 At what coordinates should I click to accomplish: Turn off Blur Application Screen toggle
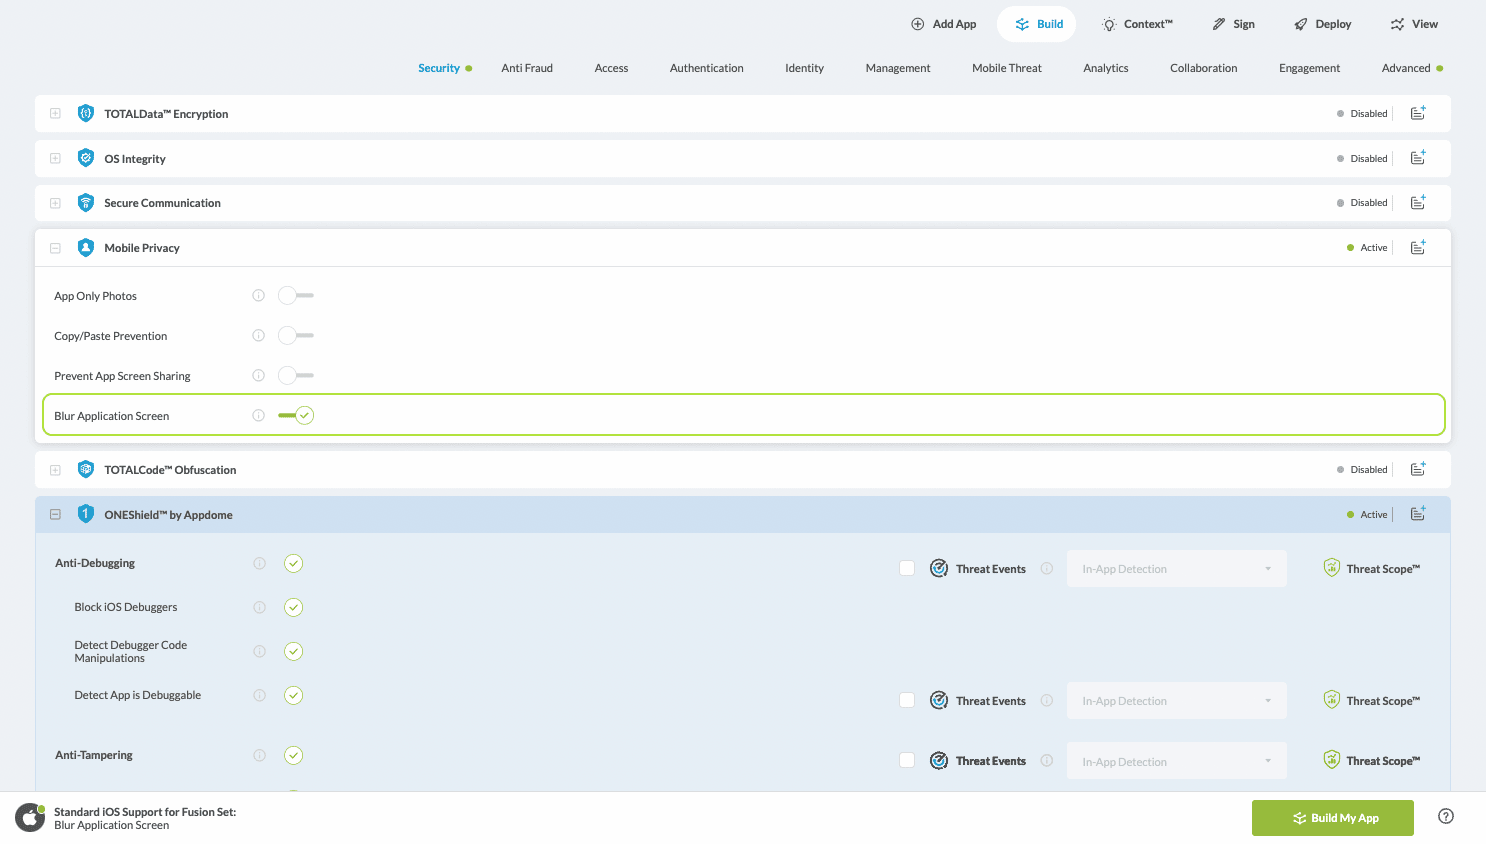pos(296,416)
